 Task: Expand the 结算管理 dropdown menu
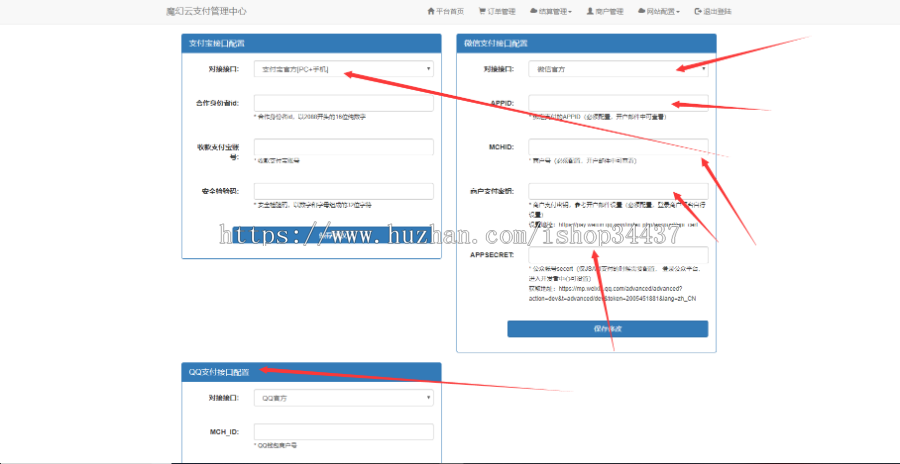click(x=555, y=12)
